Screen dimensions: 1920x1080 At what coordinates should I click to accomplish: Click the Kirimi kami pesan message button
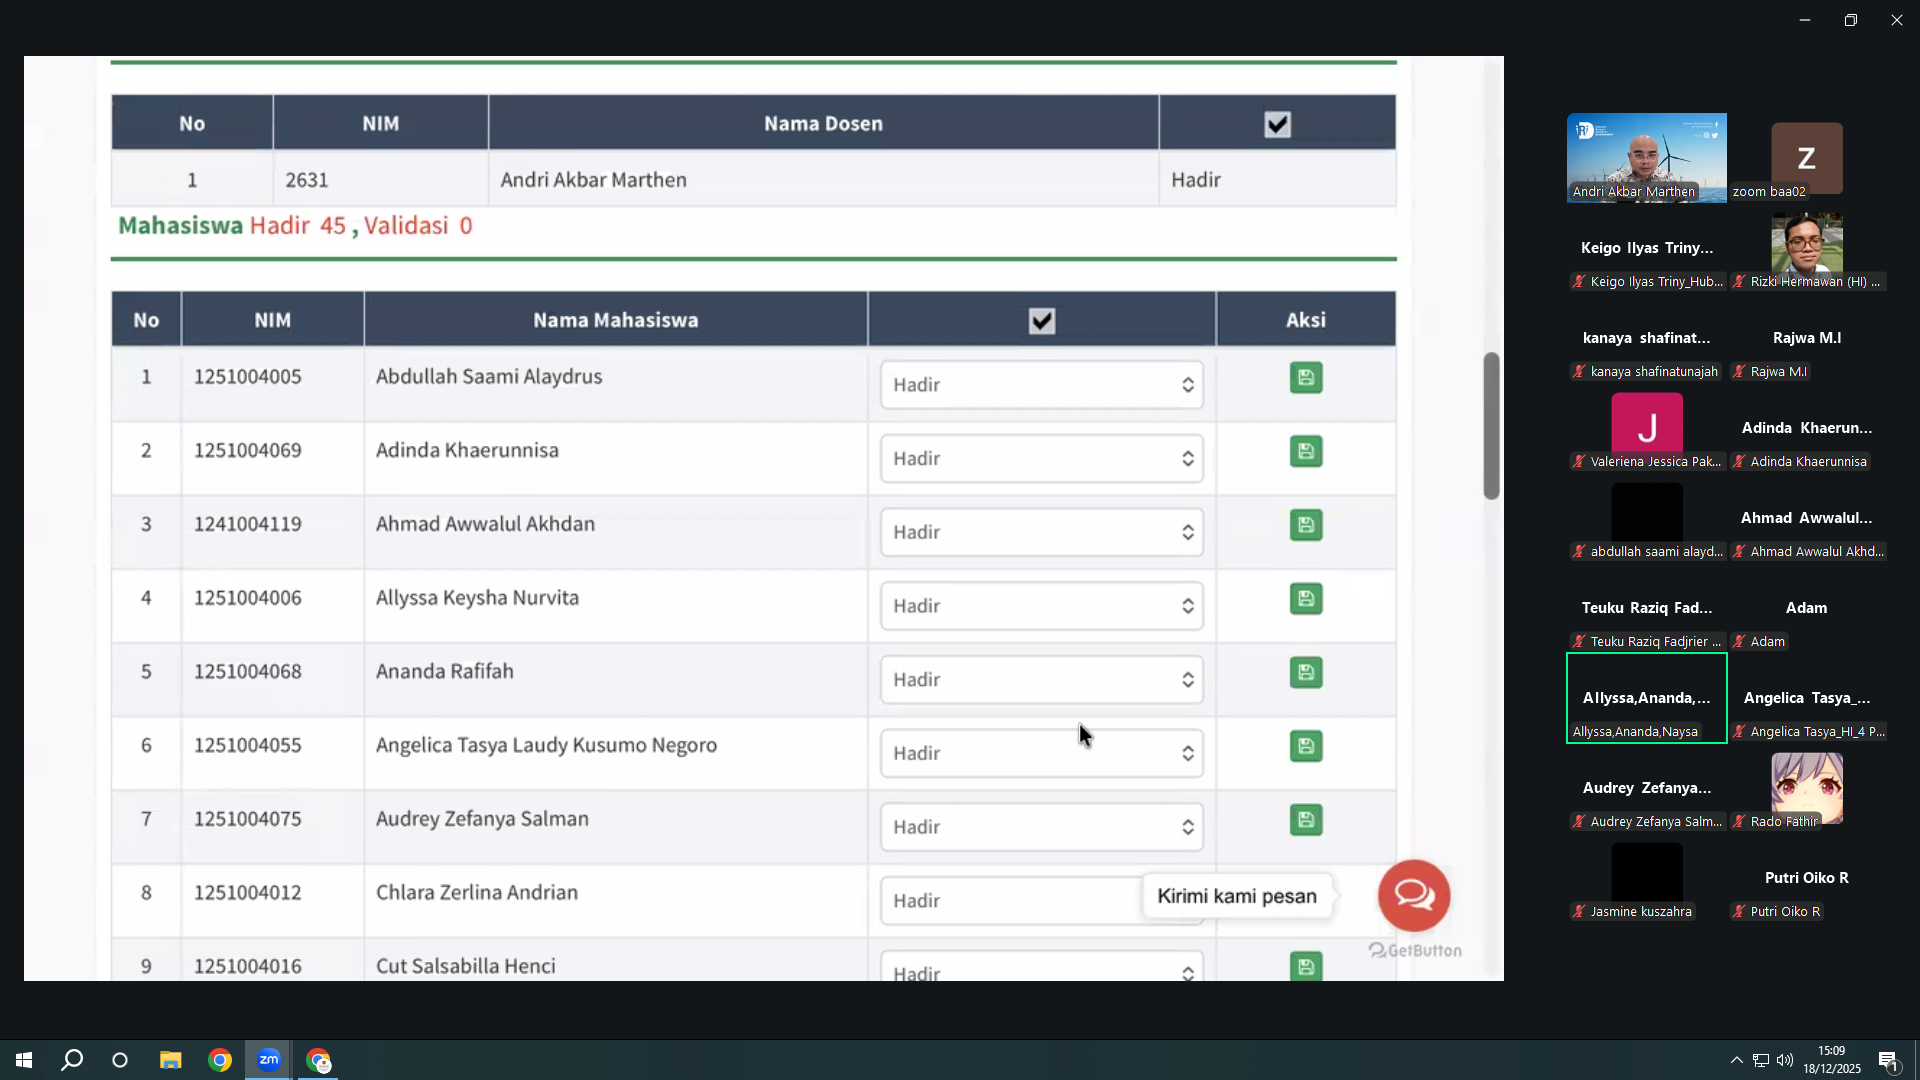pyautogui.click(x=1237, y=896)
